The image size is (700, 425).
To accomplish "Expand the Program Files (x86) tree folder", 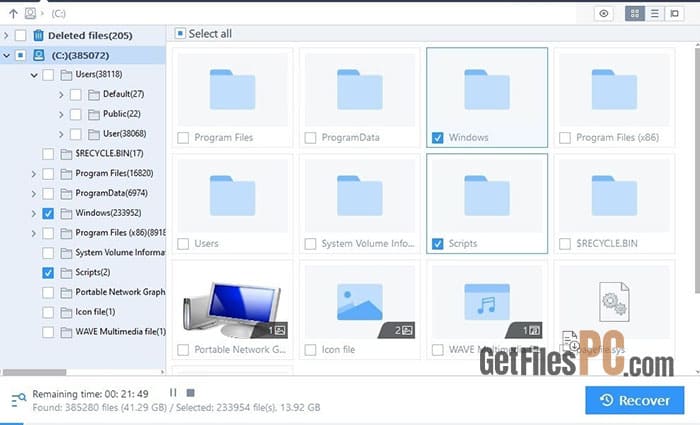I will 33,233.
